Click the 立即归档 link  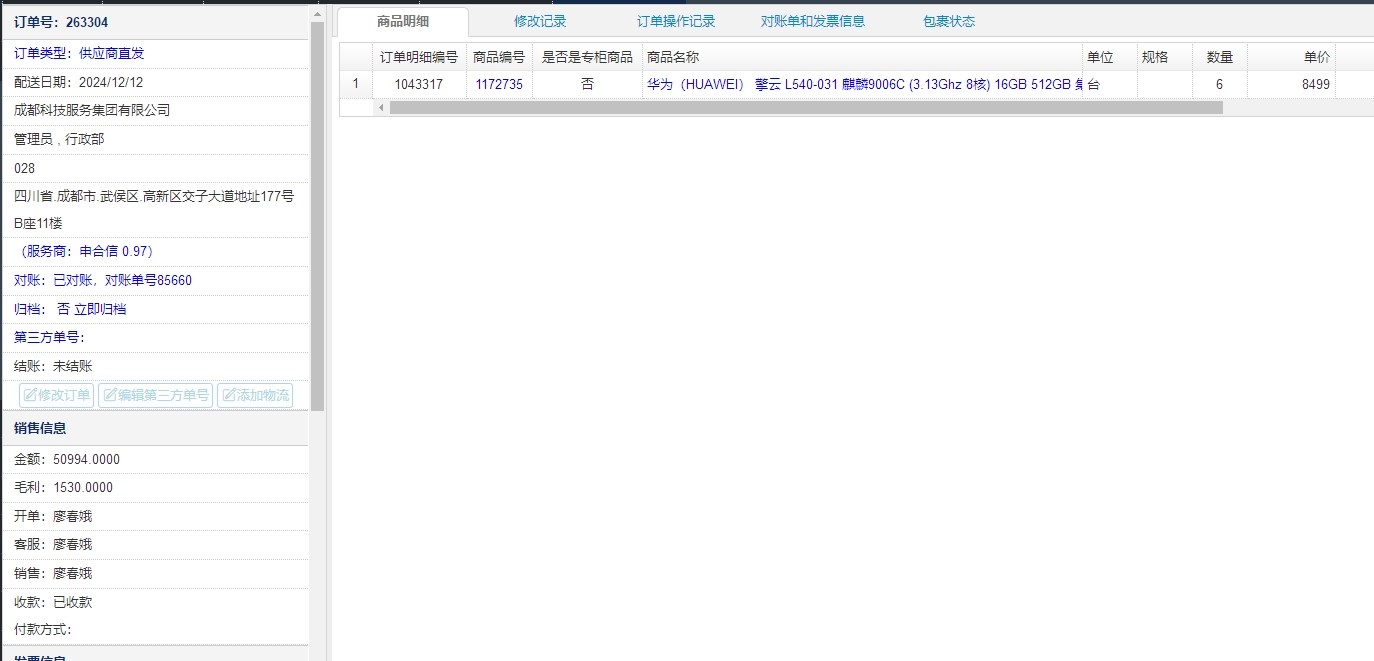pos(100,309)
